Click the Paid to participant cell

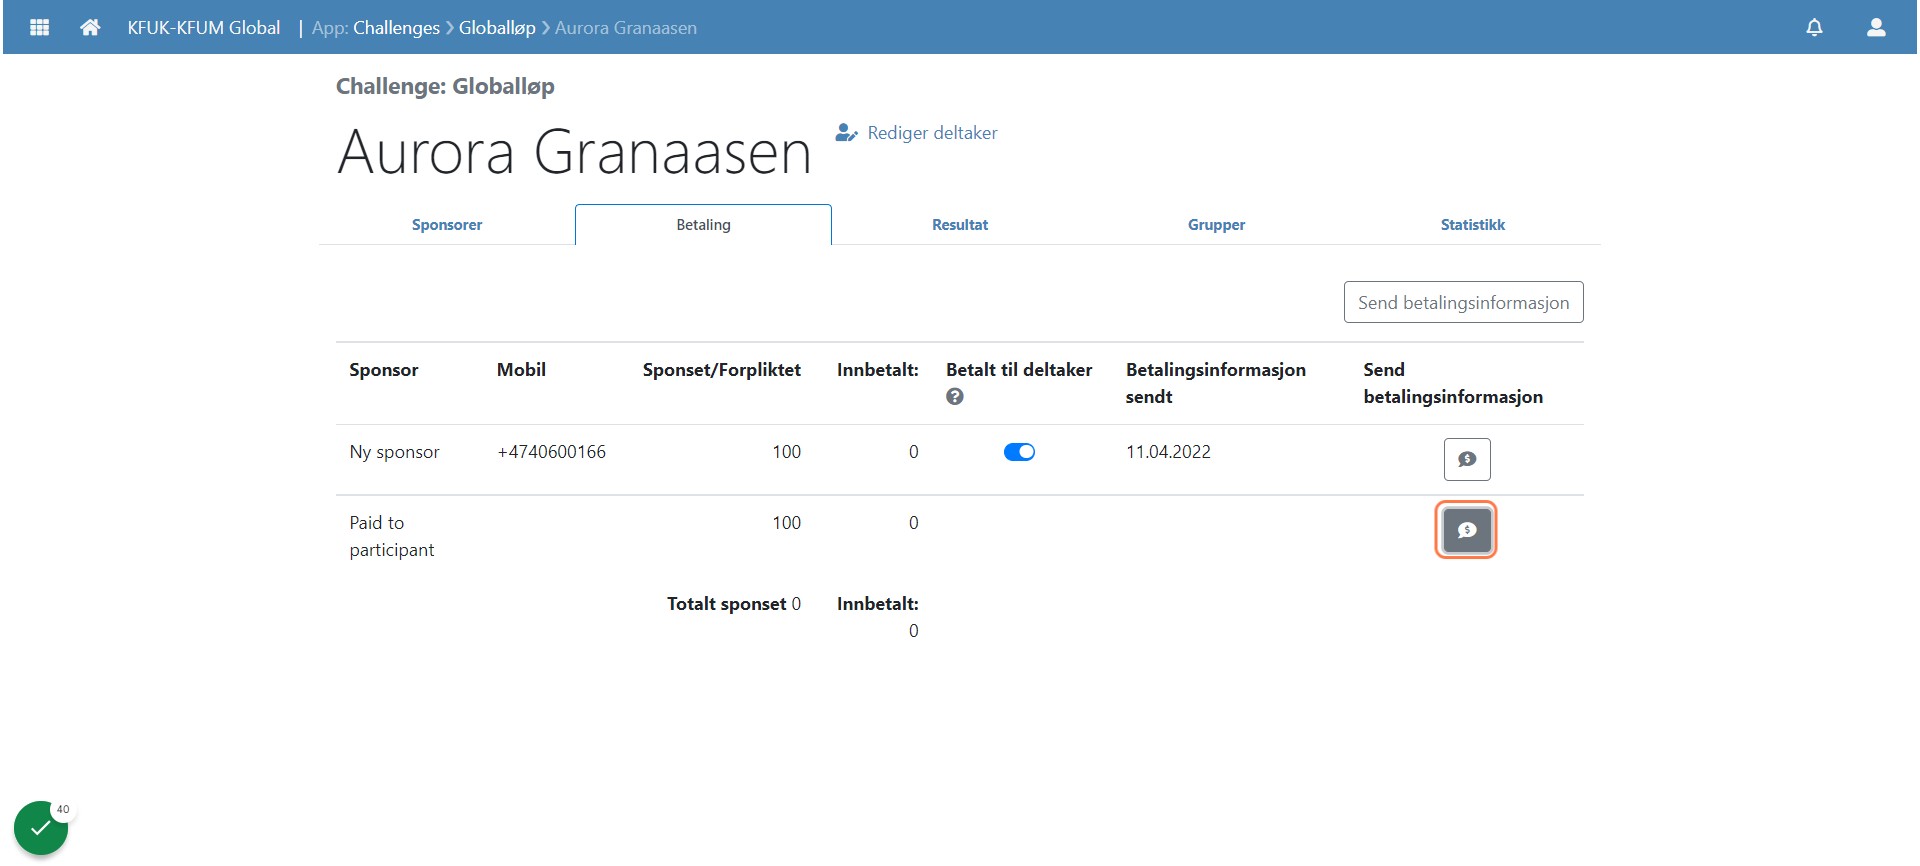[392, 536]
